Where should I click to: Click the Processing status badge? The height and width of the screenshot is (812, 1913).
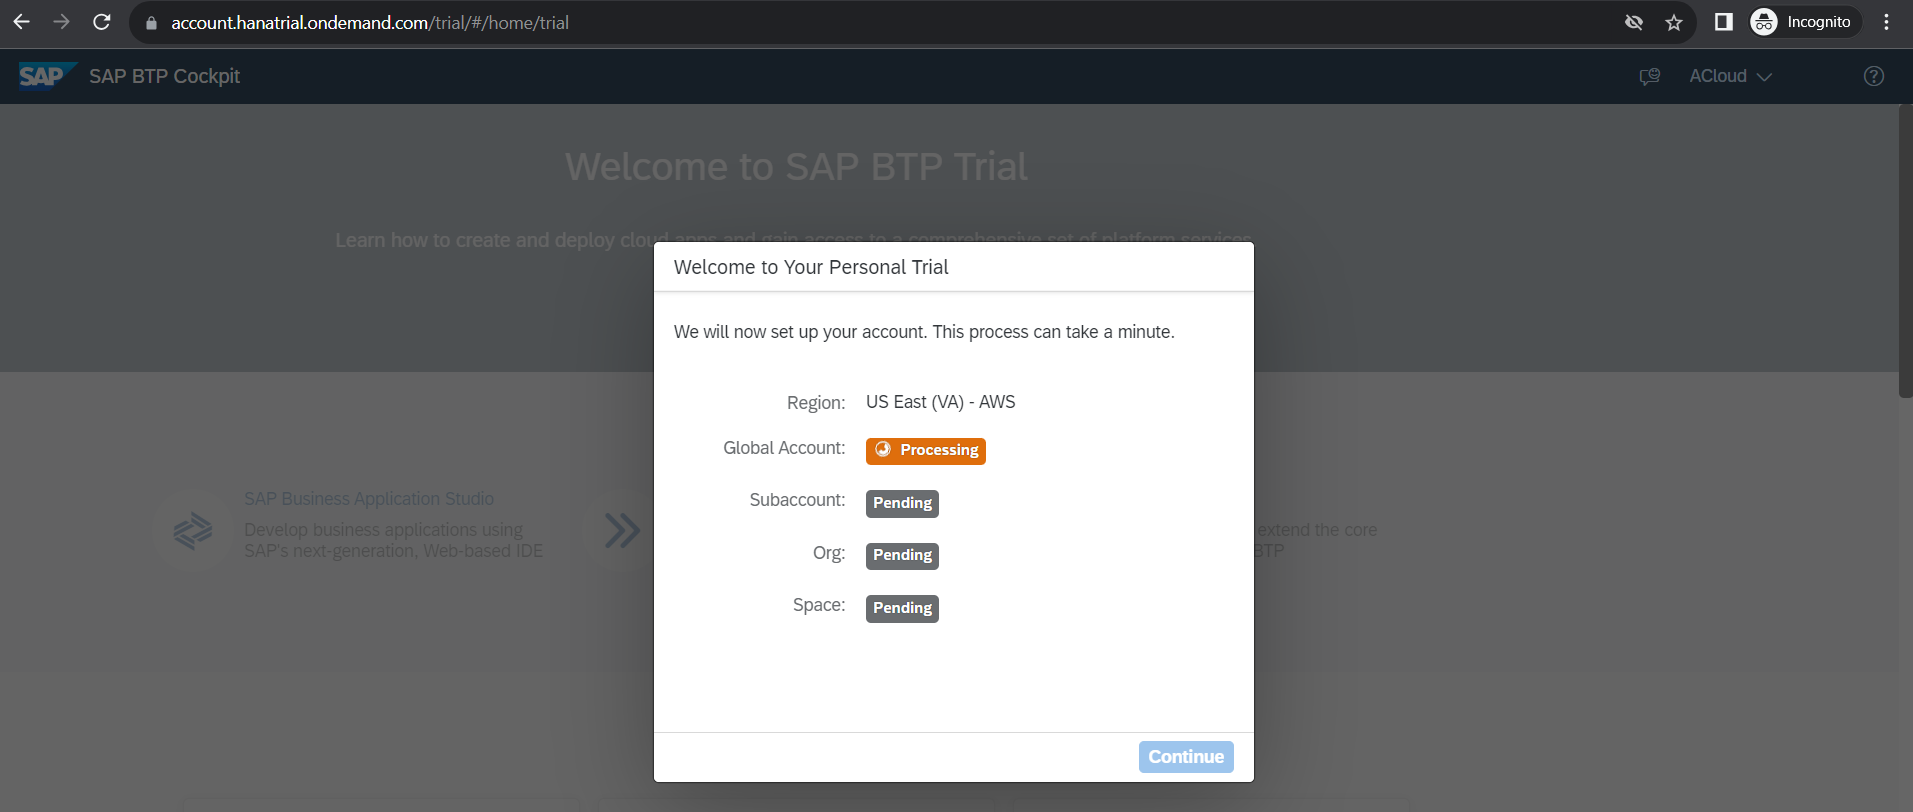pyautogui.click(x=925, y=451)
